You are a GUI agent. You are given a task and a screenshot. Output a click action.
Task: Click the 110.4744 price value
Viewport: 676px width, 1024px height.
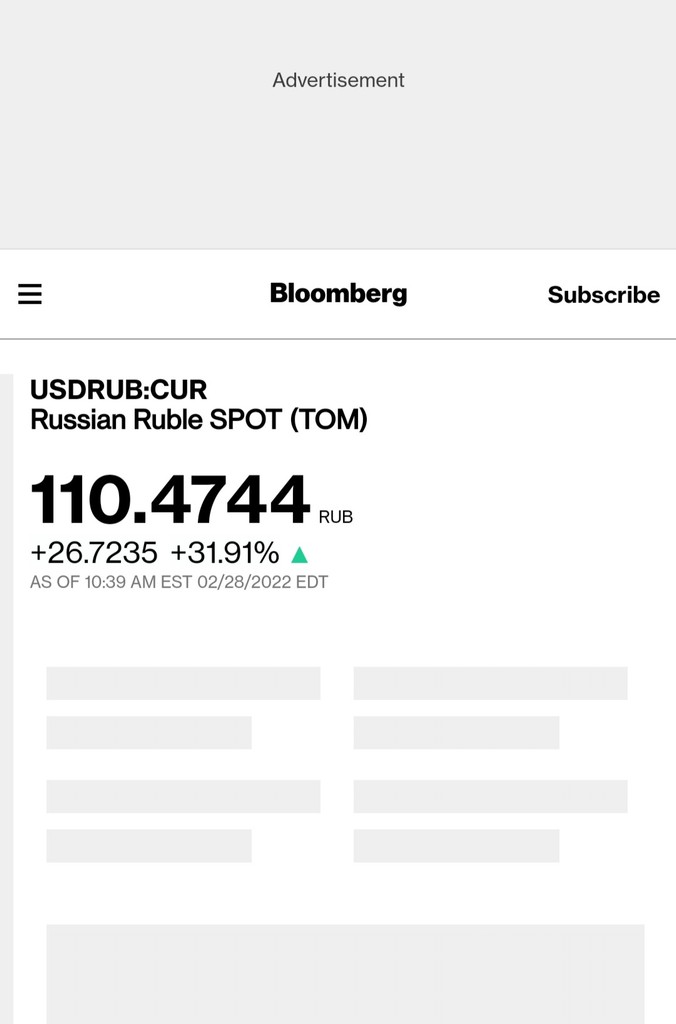tap(170, 501)
